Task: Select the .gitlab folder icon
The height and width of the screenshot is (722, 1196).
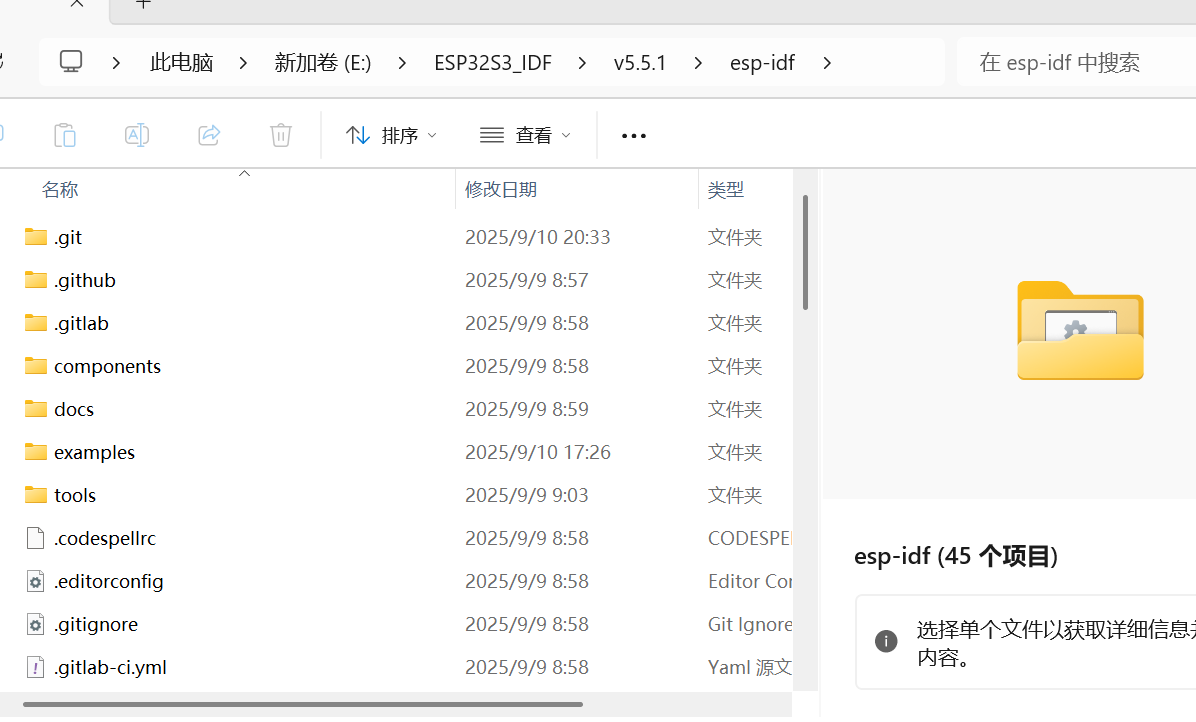Action: pos(35,322)
